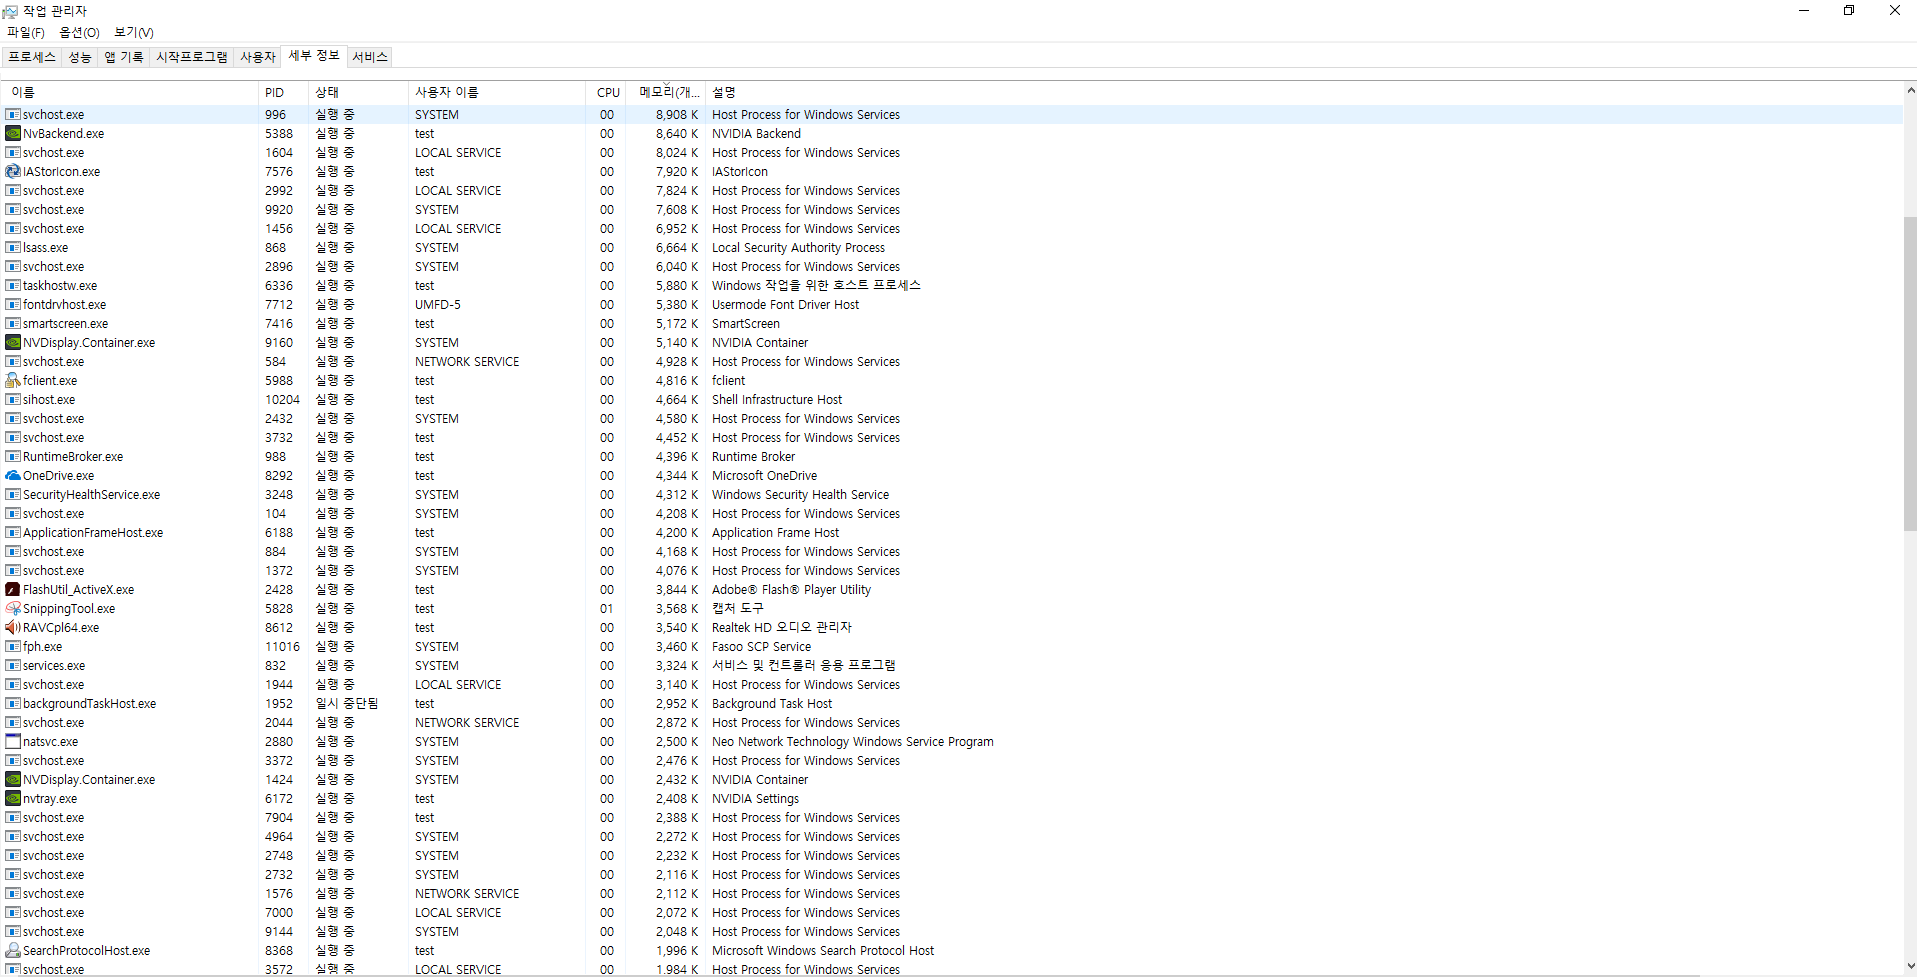1917x977 pixels.
Task: Open the 보기(V) menu
Action: coord(134,33)
